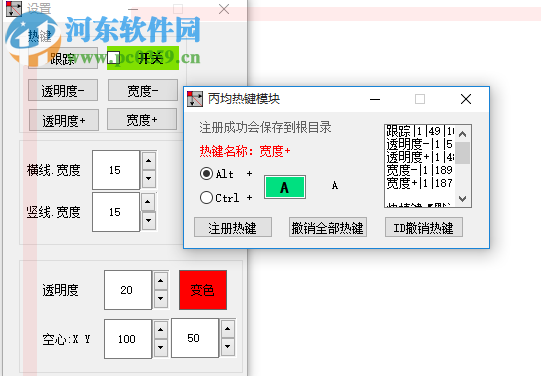541x376 pixels.
Task: Decrease 空心 X value with down arrow
Action: pos(160,347)
